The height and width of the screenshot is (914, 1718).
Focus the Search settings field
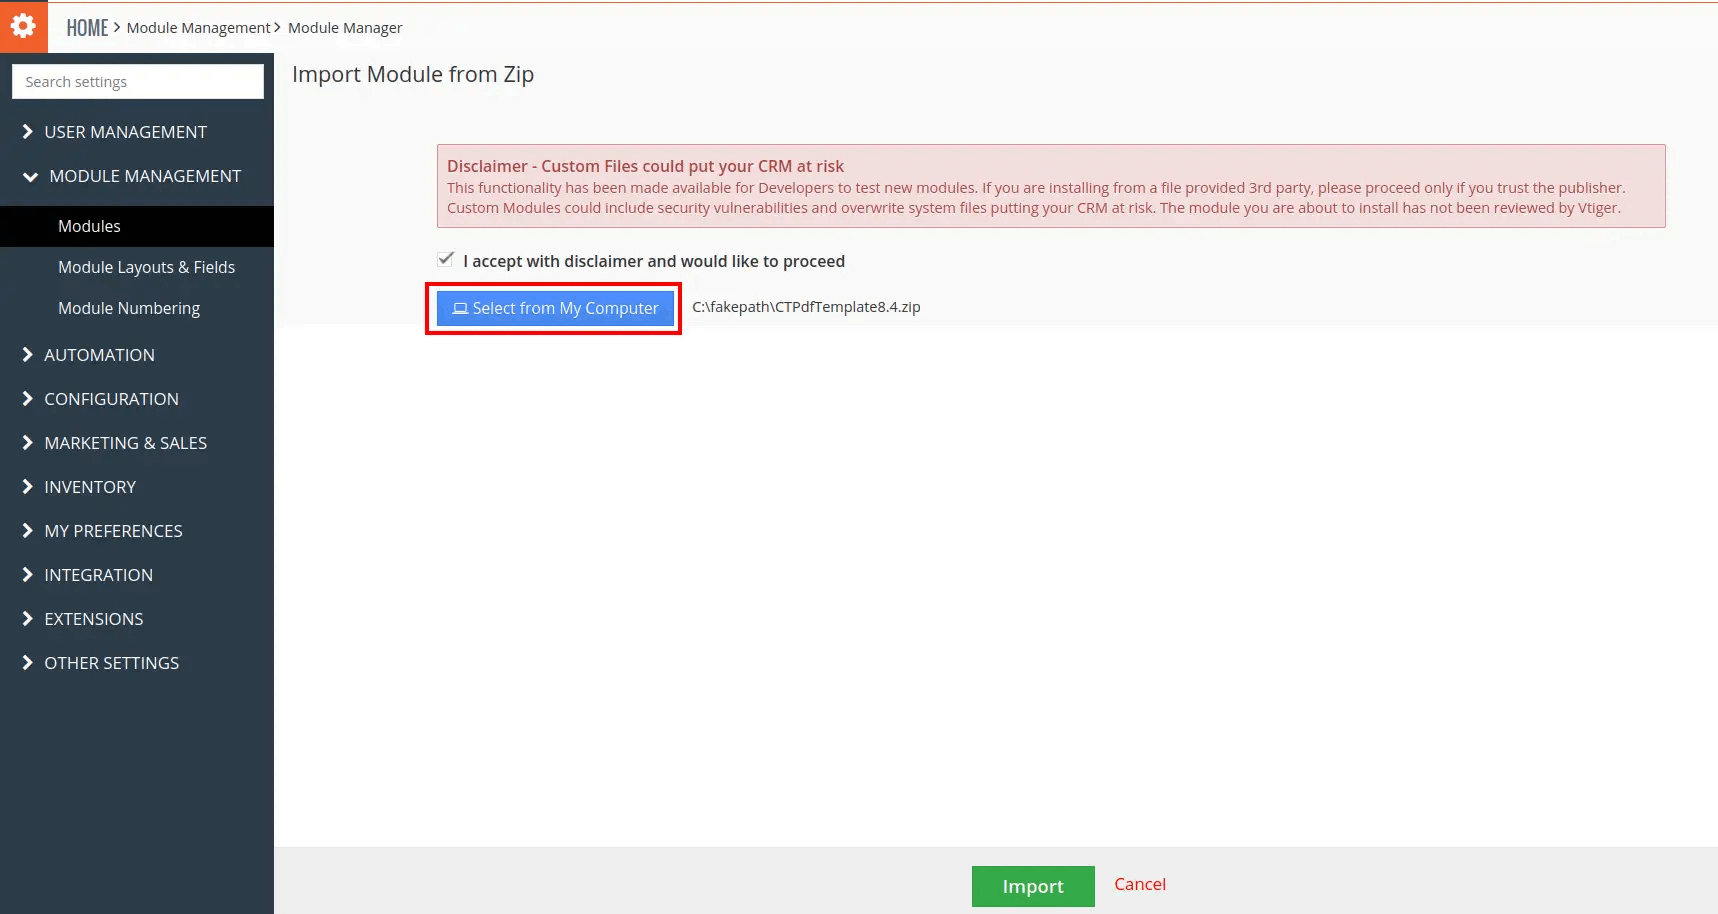click(x=138, y=82)
